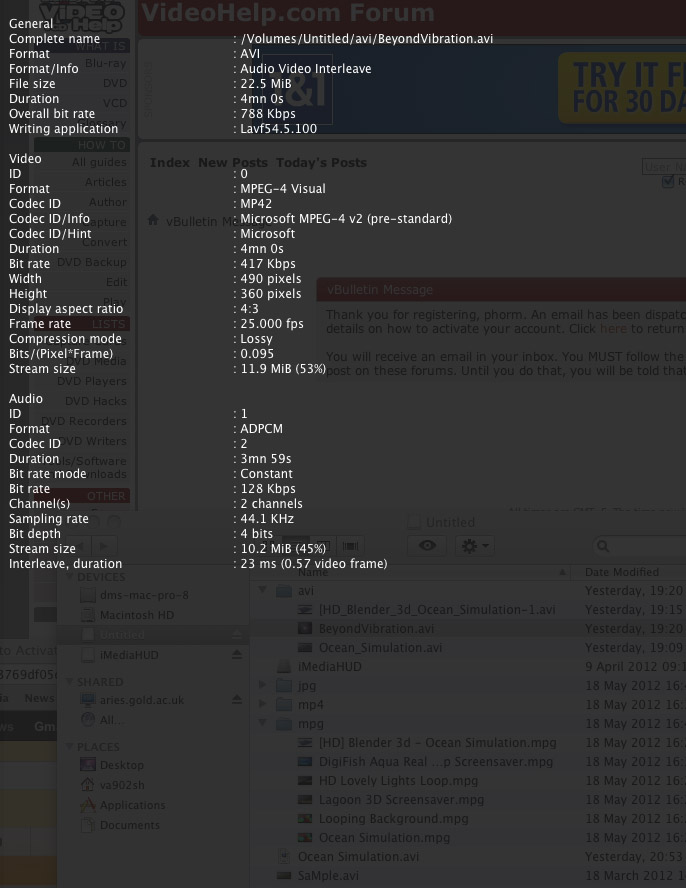
Task: Open Today's Posts forum link
Action: (x=321, y=163)
